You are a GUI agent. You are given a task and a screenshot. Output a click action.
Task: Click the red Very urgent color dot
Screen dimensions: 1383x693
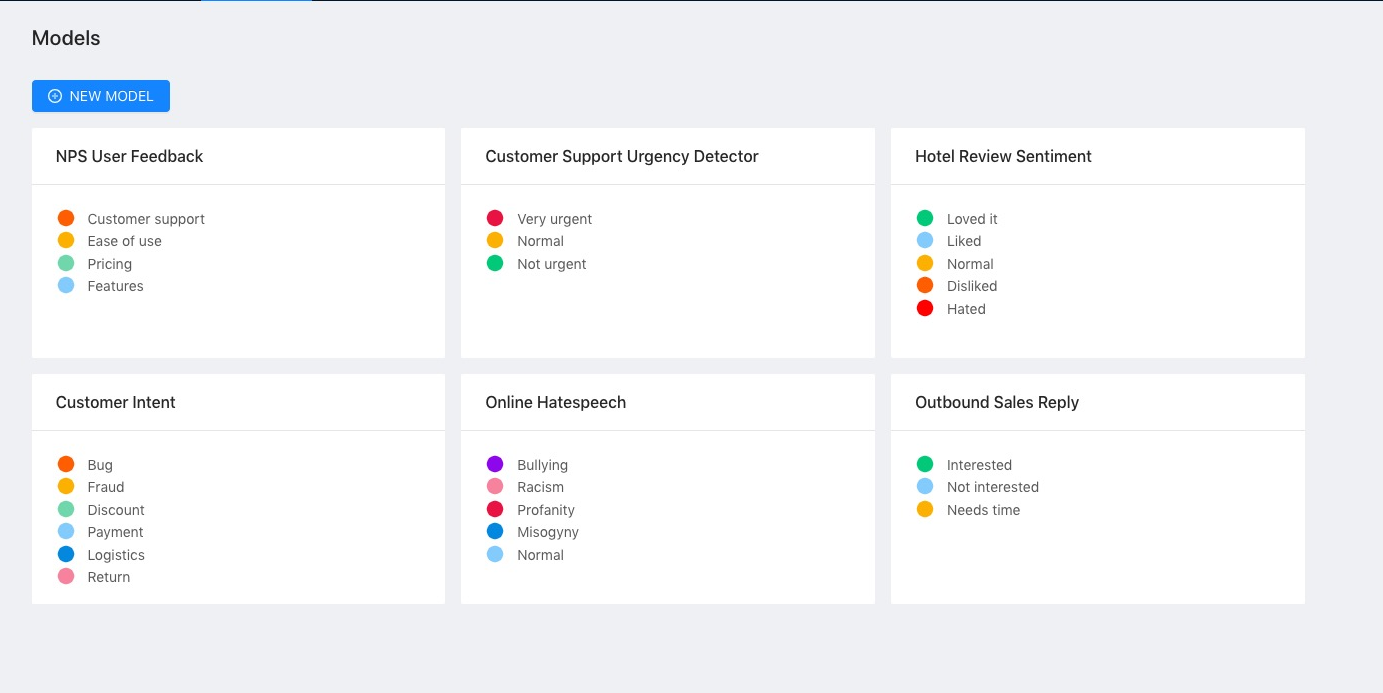click(x=495, y=218)
